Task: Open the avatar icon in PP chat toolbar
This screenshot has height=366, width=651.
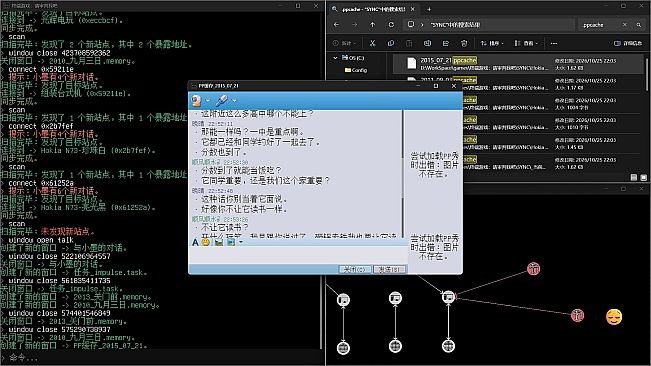Action: [x=196, y=100]
